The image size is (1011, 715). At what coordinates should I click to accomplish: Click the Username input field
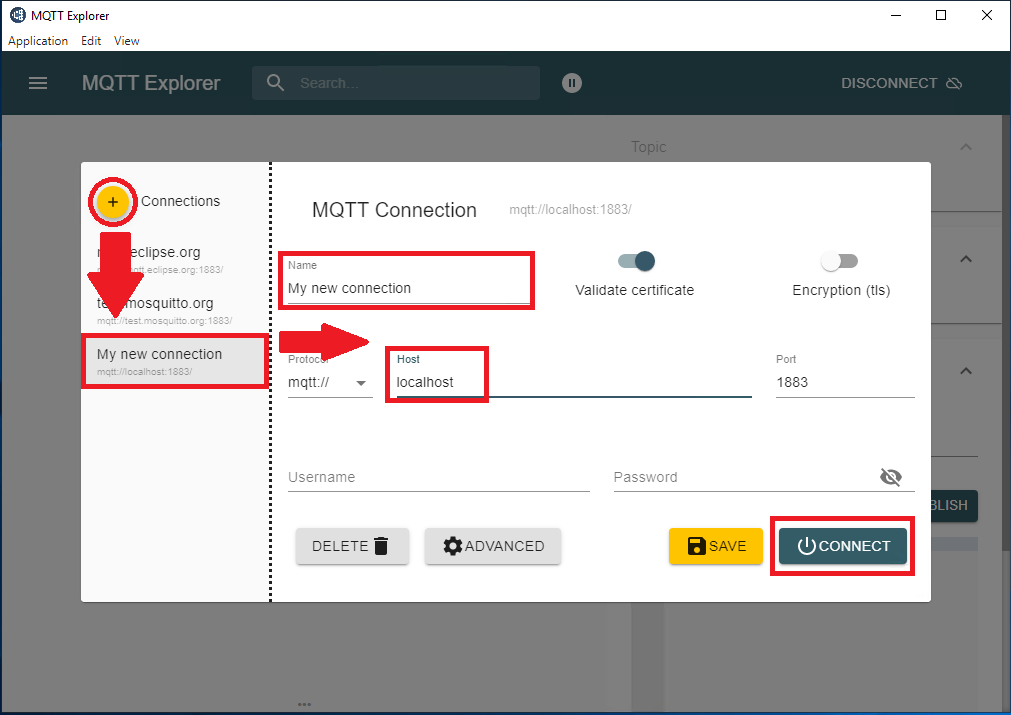click(438, 477)
